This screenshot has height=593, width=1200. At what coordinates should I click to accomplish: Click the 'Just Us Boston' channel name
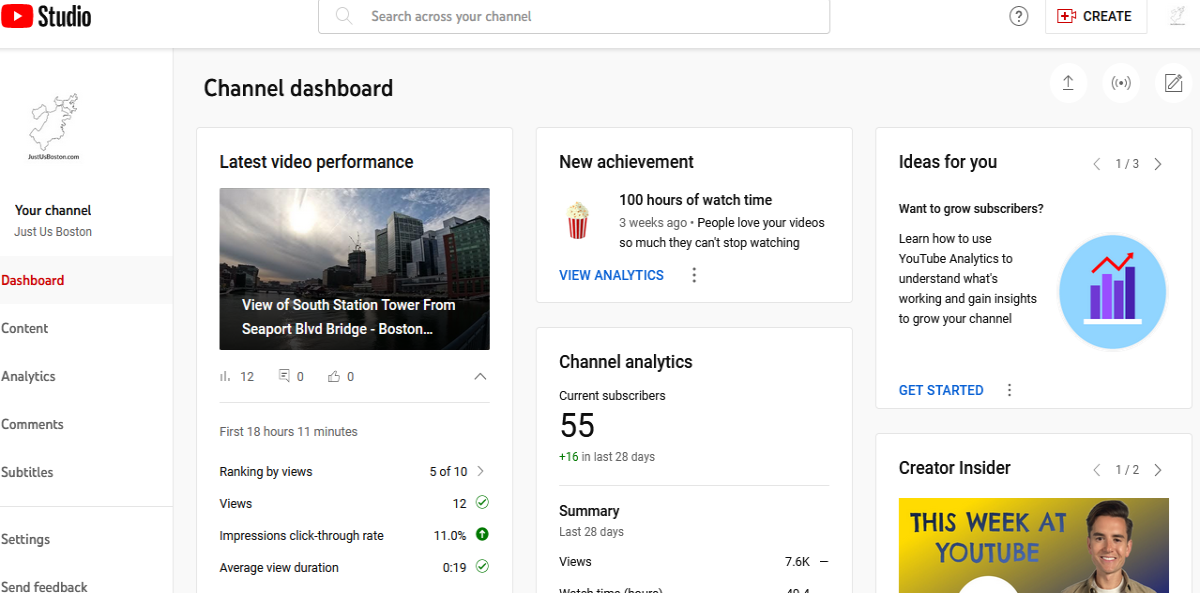(53, 232)
